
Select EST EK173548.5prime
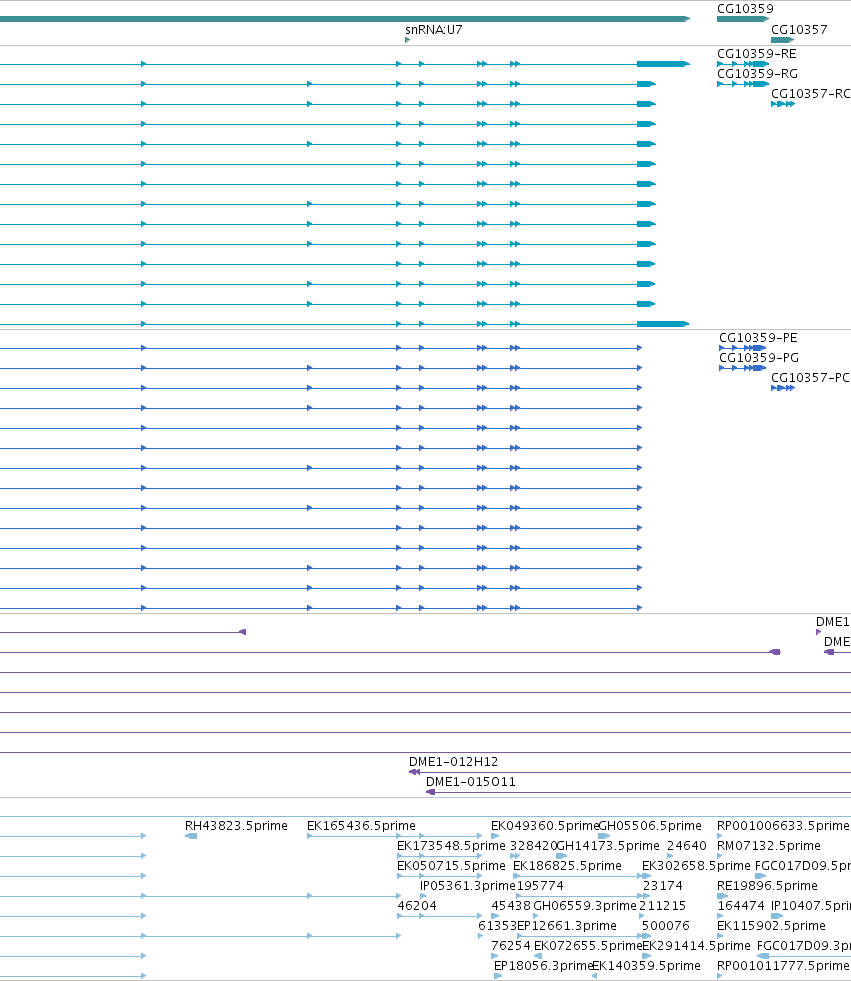point(451,846)
